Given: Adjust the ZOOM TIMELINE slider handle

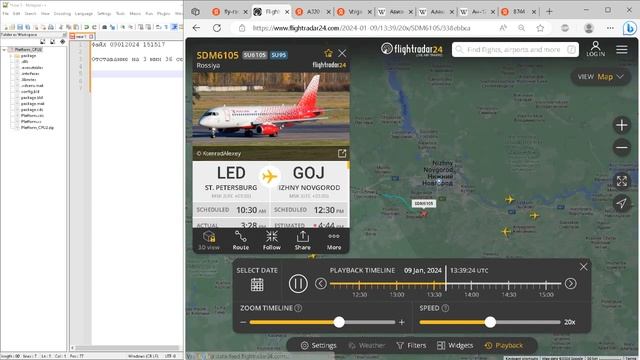Looking at the screenshot, I should [339, 322].
